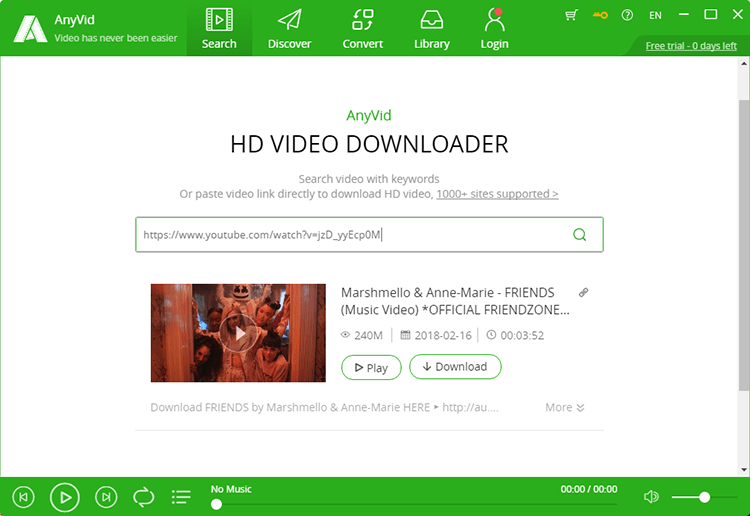Open the 1000+ sites supported link
Image resolution: width=750 pixels, height=516 pixels.
point(497,194)
